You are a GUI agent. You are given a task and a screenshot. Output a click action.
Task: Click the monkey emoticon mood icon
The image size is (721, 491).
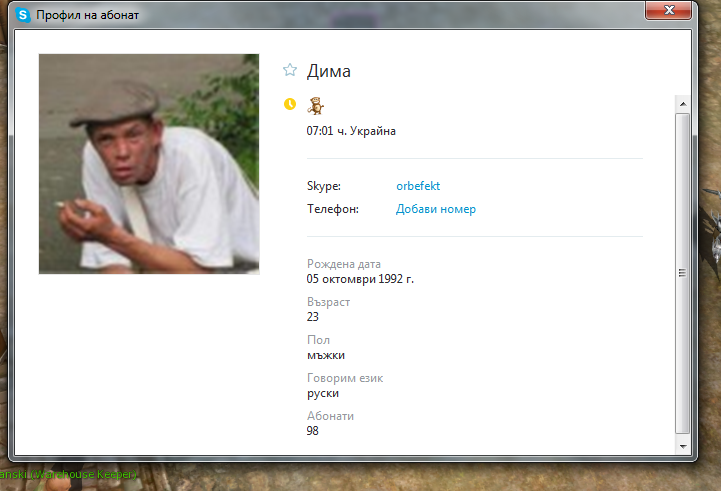(315, 106)
